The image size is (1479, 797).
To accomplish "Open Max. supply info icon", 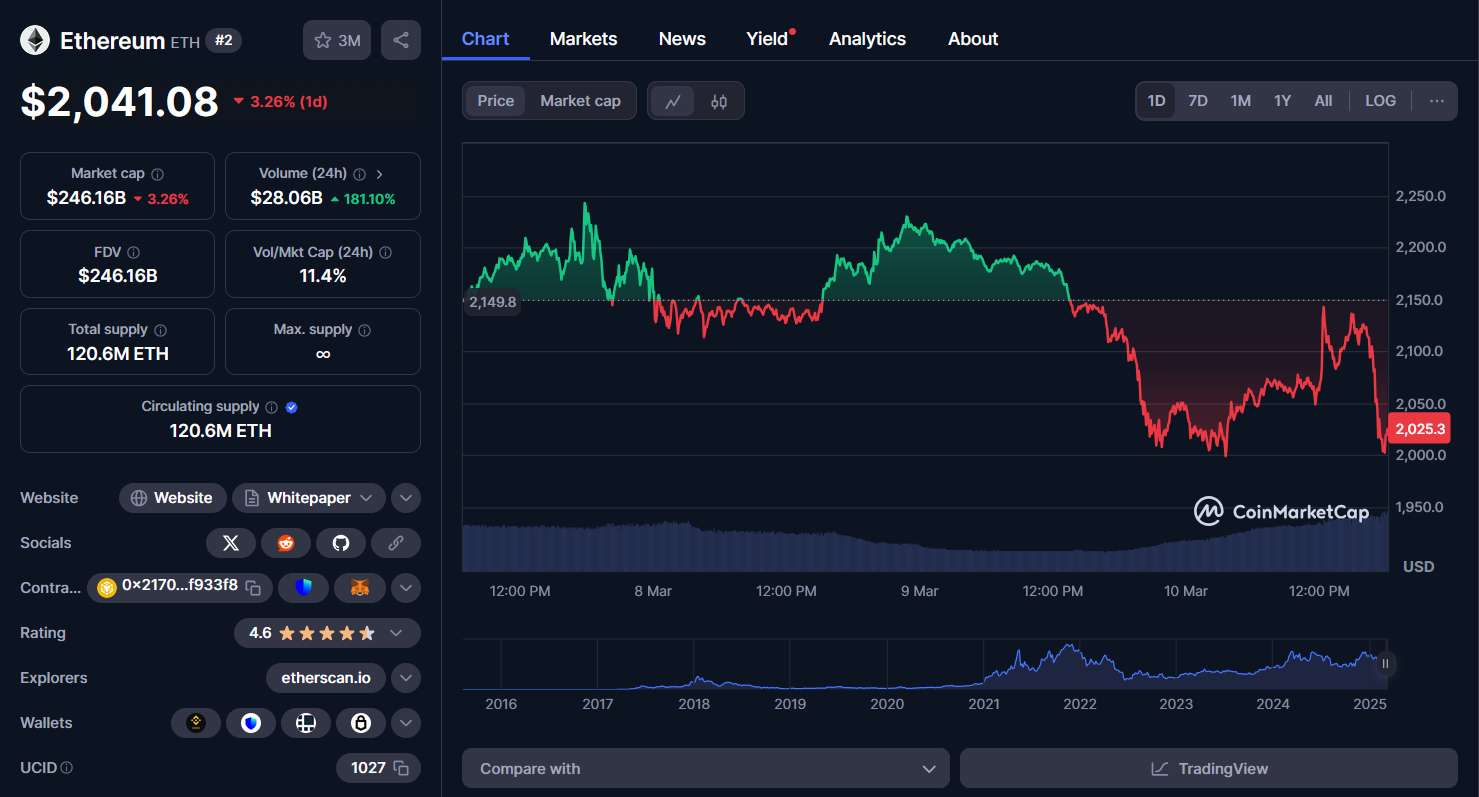I will tap(364, 330).
